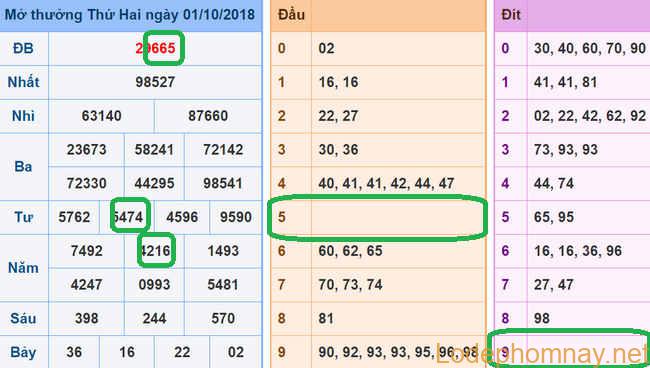
Task: Click seventh prize number 36
Action: (74, 352)
